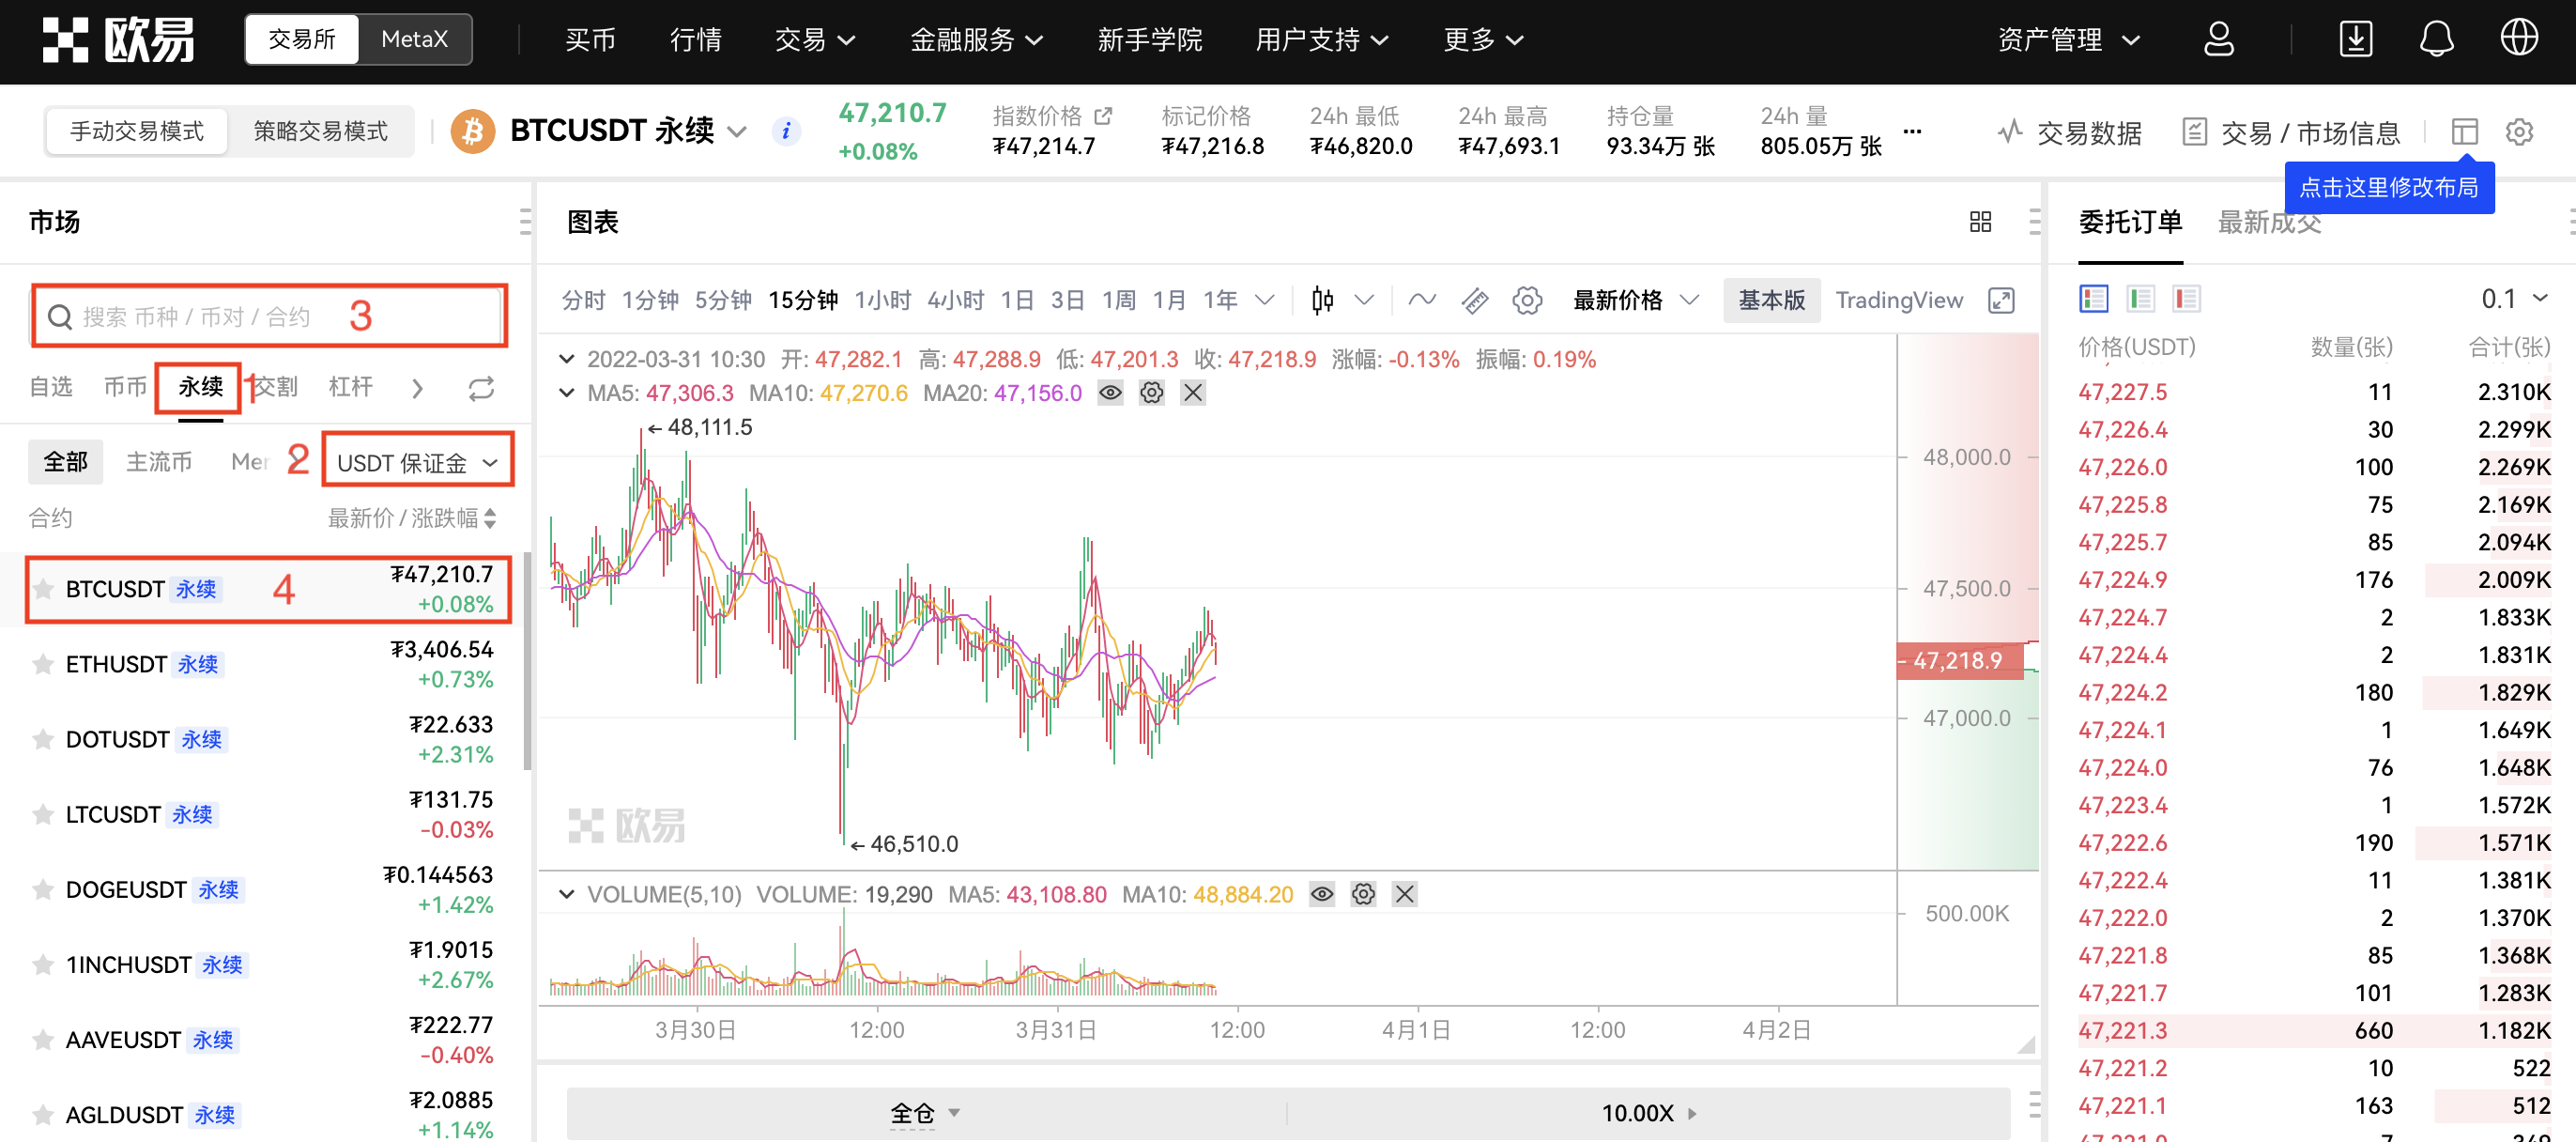2576x1142 pixels.
Task: Open the 金融服务 dropdown menu
Action: coord(976,40)
